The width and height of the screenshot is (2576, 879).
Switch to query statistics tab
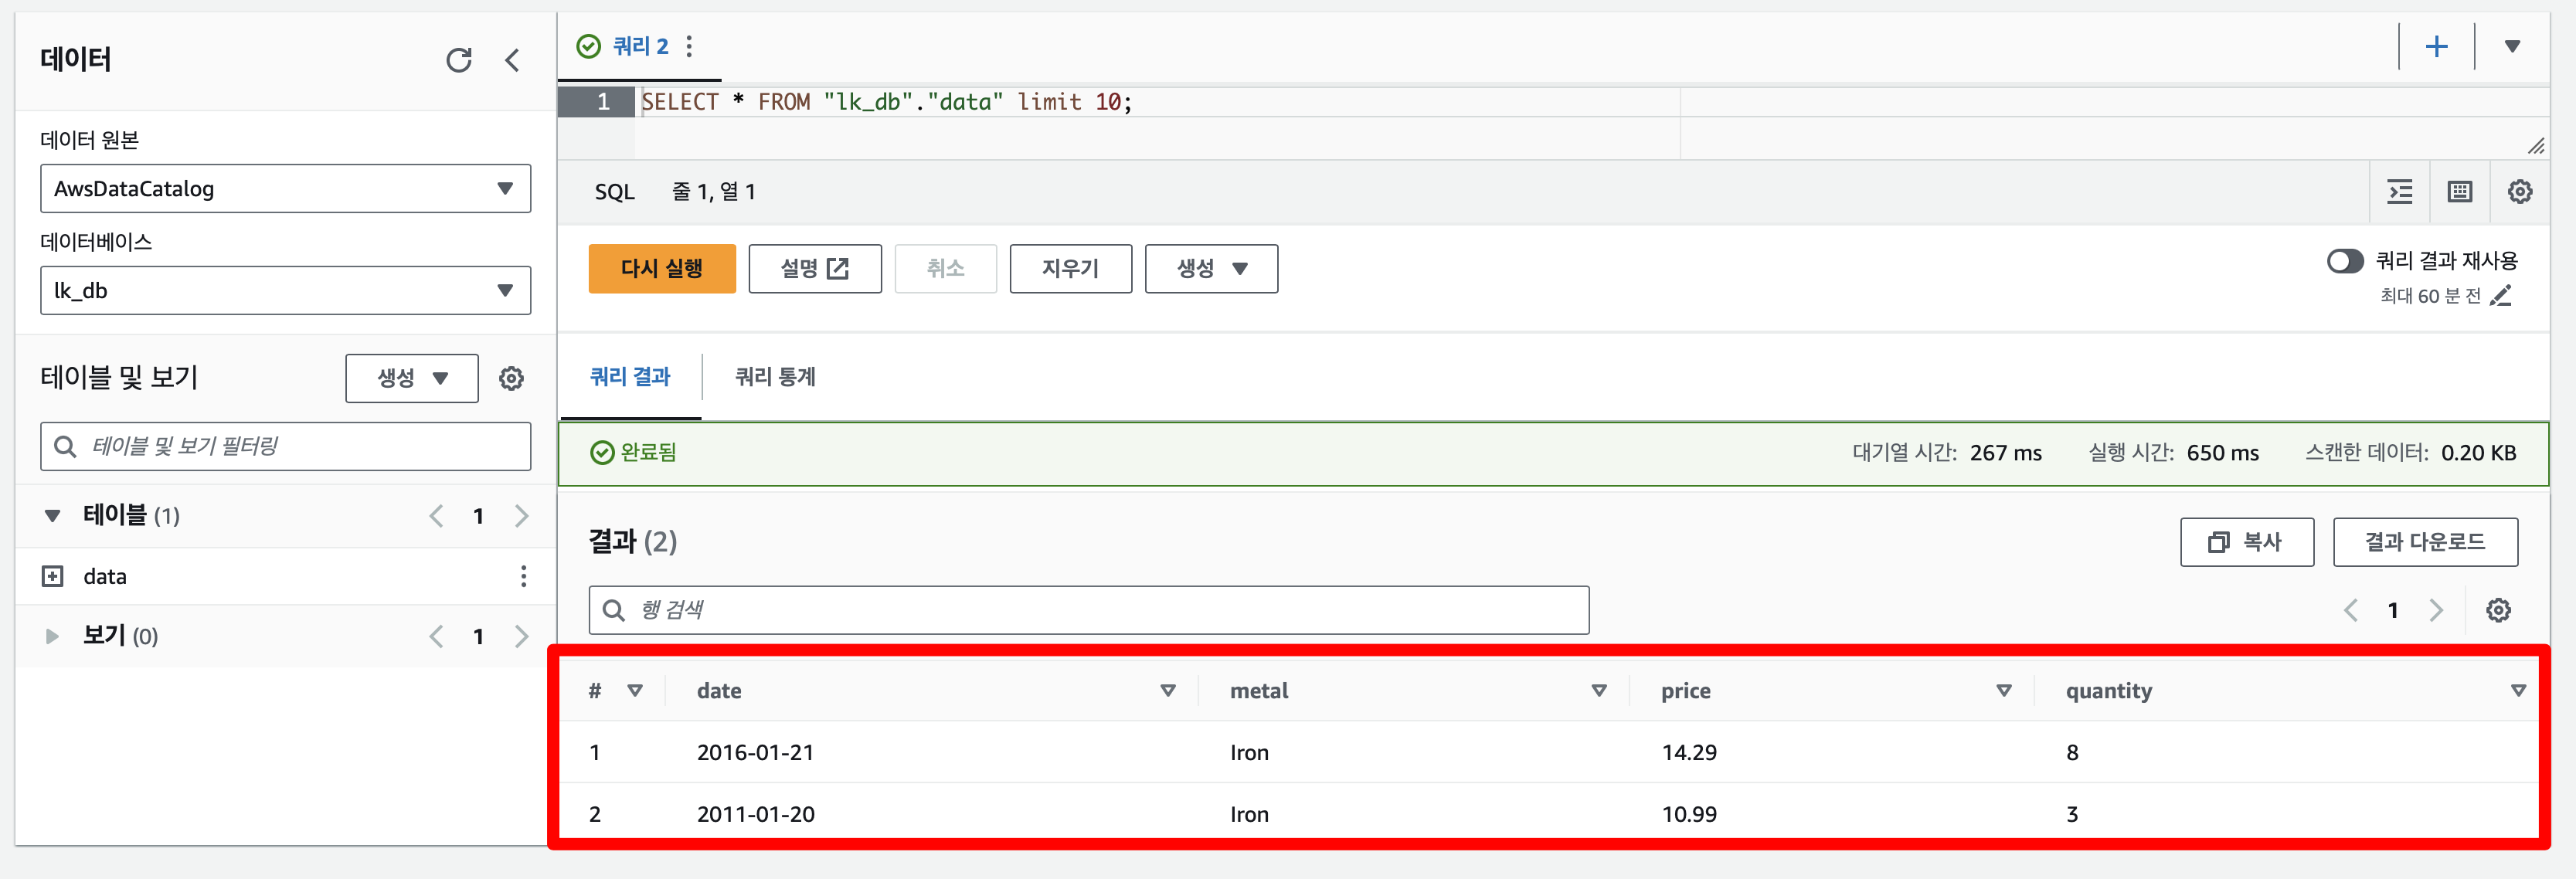click(775, 377)
